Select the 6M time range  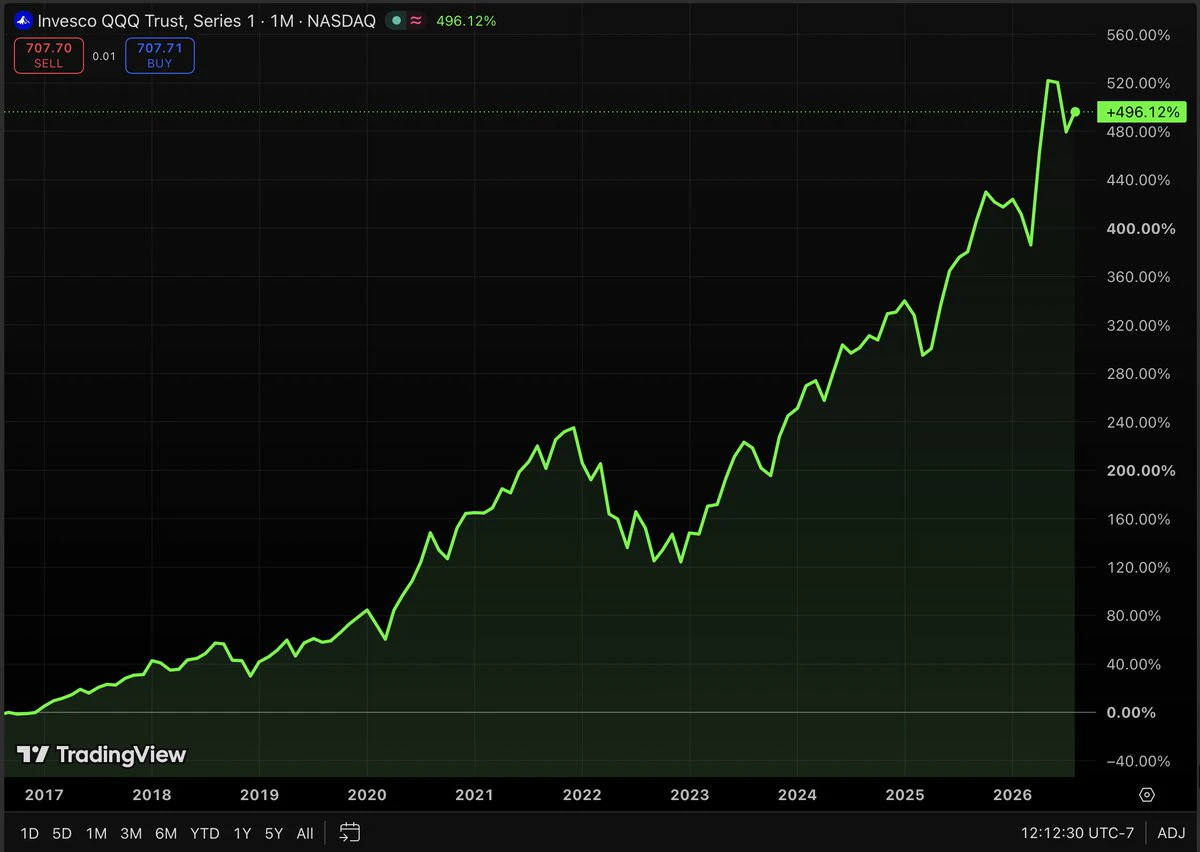166,833
